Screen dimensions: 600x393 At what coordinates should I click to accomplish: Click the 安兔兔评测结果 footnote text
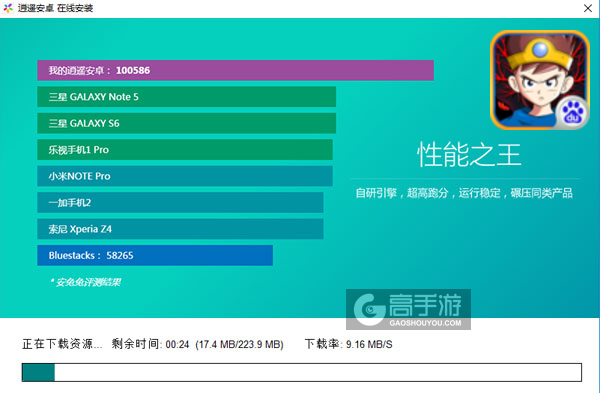pos(85,282)
